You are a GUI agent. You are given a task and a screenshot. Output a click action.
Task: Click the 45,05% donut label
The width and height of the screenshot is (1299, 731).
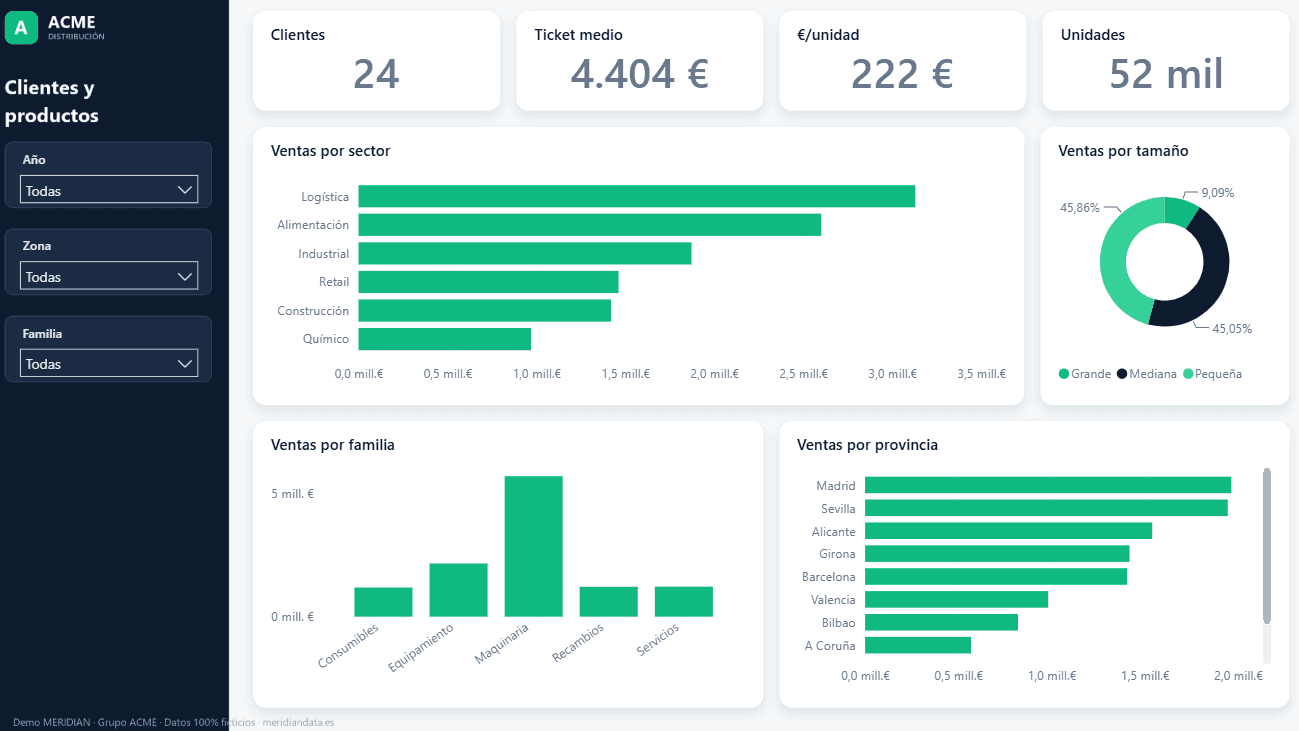click(1232, 328)
